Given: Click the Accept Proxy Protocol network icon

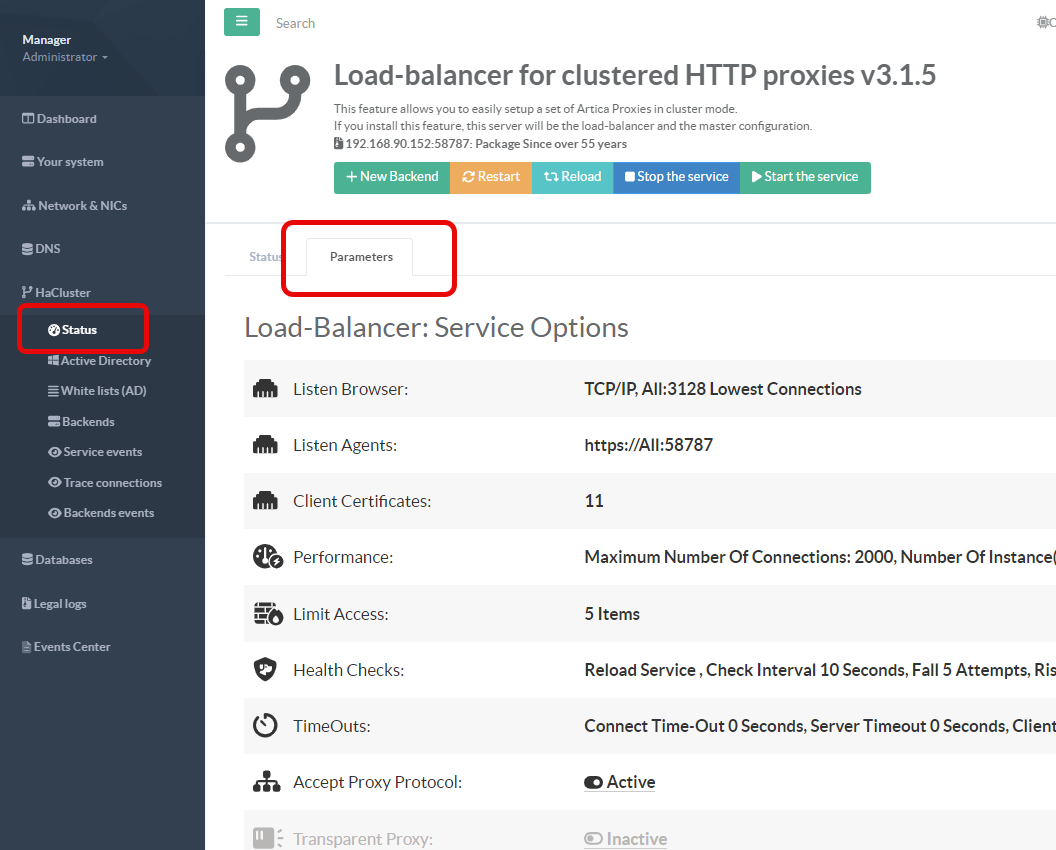Looking at the screenshot, I should [x=265, y=782].
